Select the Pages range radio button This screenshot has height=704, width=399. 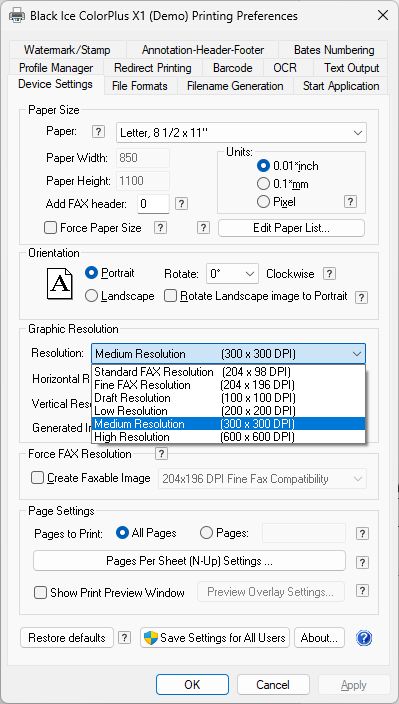click(206, 533)
